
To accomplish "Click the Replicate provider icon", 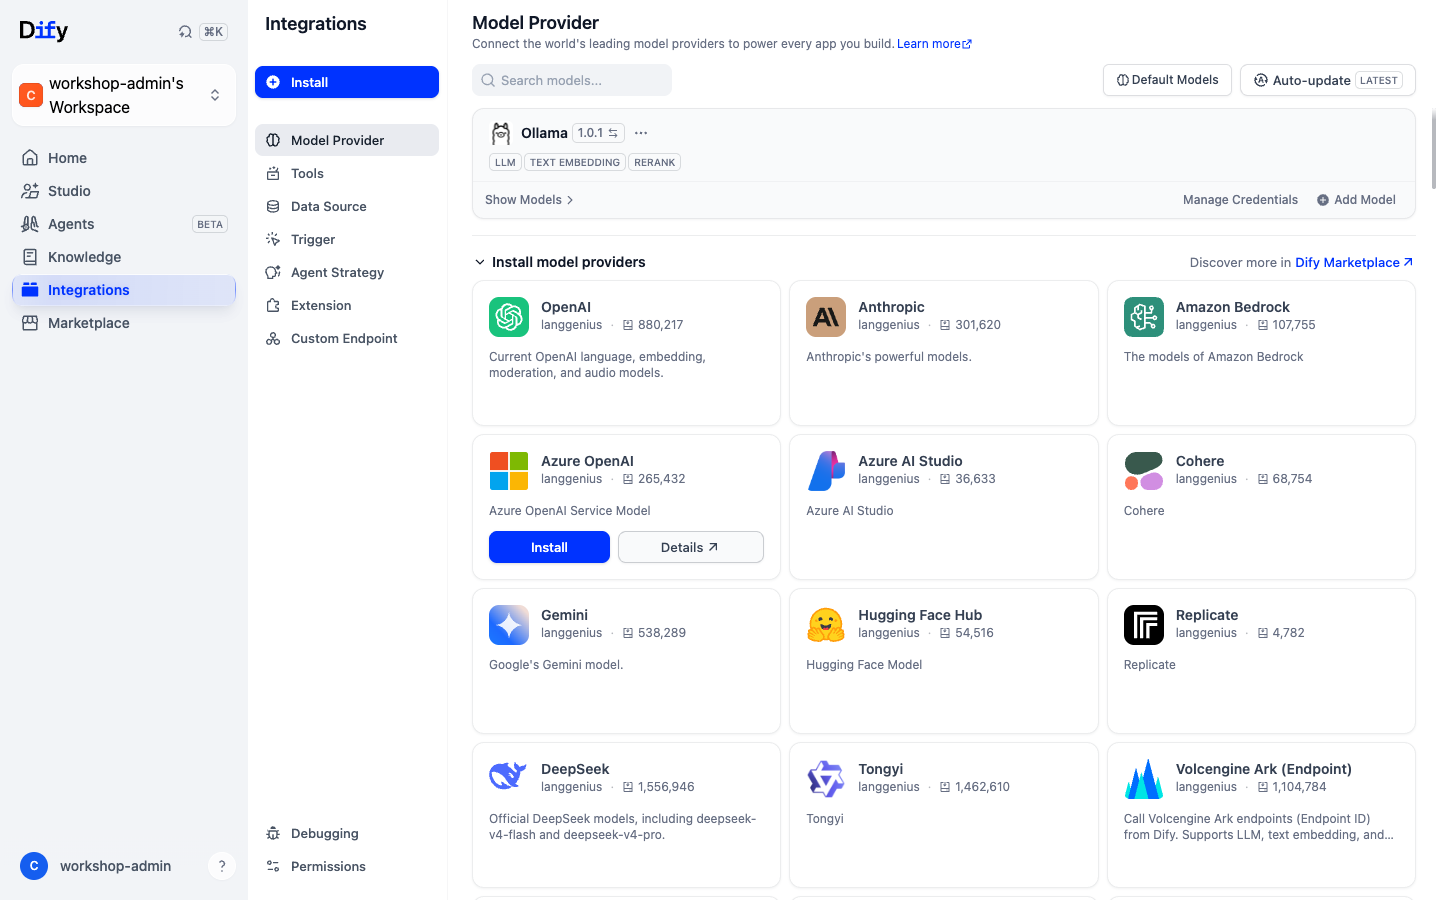I will [x=1144, y=625].
